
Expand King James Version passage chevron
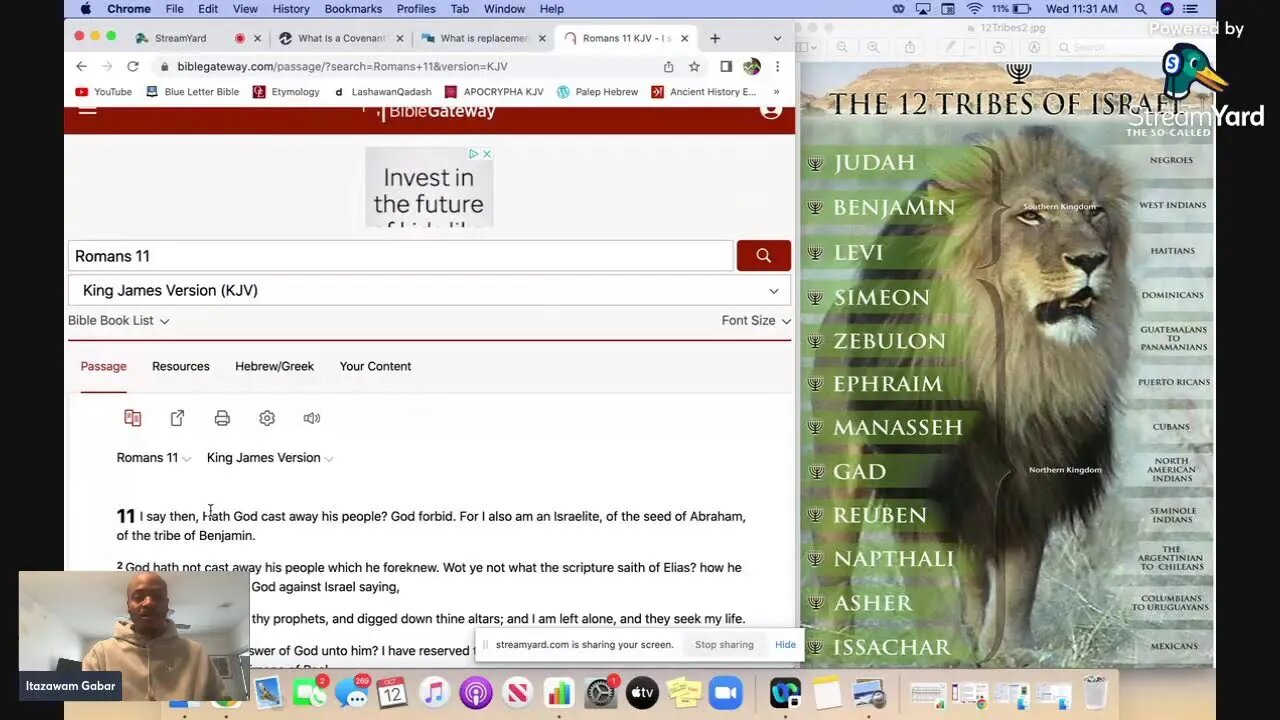click(x=329, y=459)
